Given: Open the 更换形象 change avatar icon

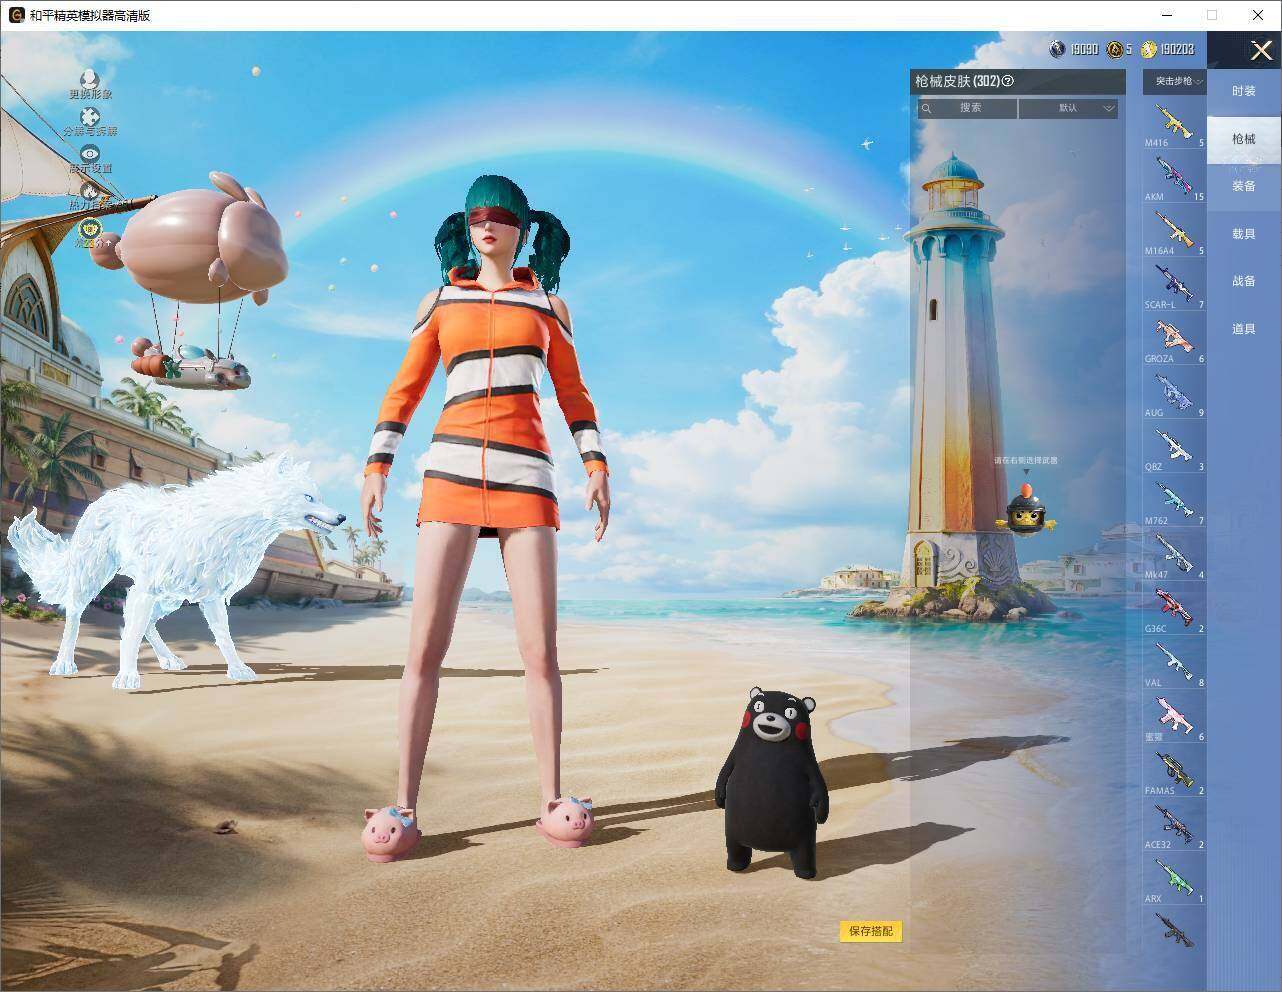Looking at the screenshot, I should [89, 79].
